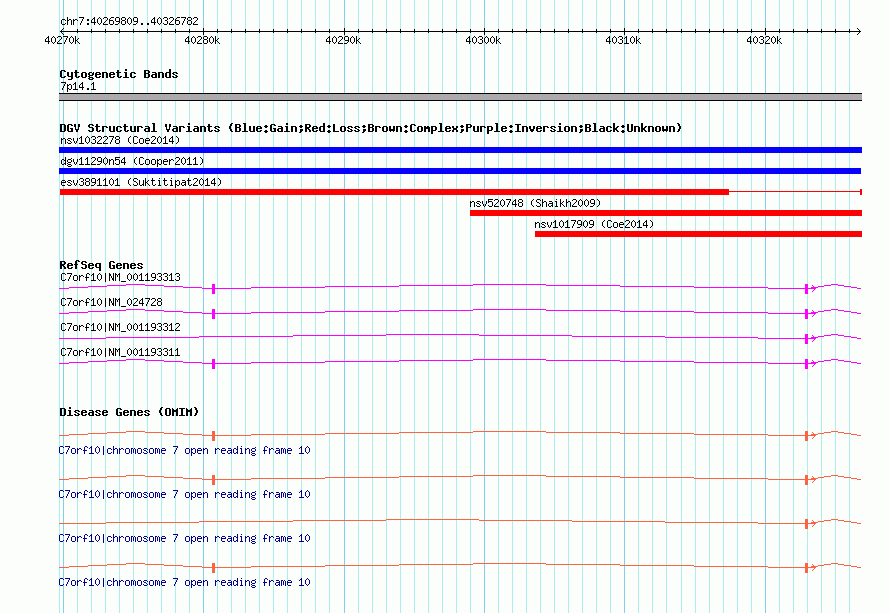The width and height of the screenshot is (890, 613).
Task: Click the blue nsv1032278 gain bar
Action: point(460,150)
